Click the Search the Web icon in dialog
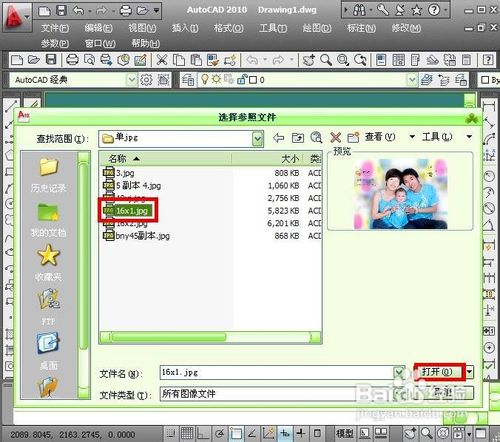The width and height of the screenshot is (500, 442). pyautogui.click(x=316, y=137)
